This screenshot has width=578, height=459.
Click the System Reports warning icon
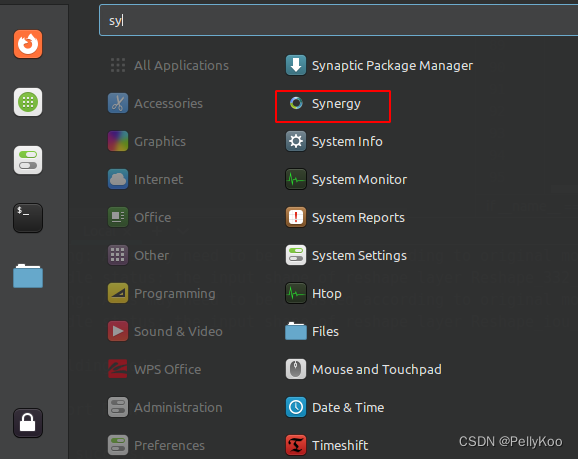[x=296, y=217]
